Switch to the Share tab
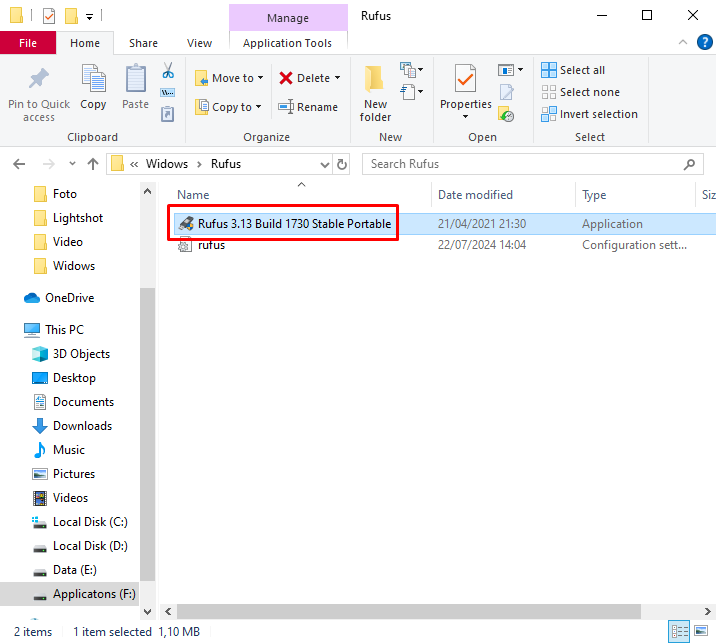Viewport: 716px width, 643px height. click(143, 43)
